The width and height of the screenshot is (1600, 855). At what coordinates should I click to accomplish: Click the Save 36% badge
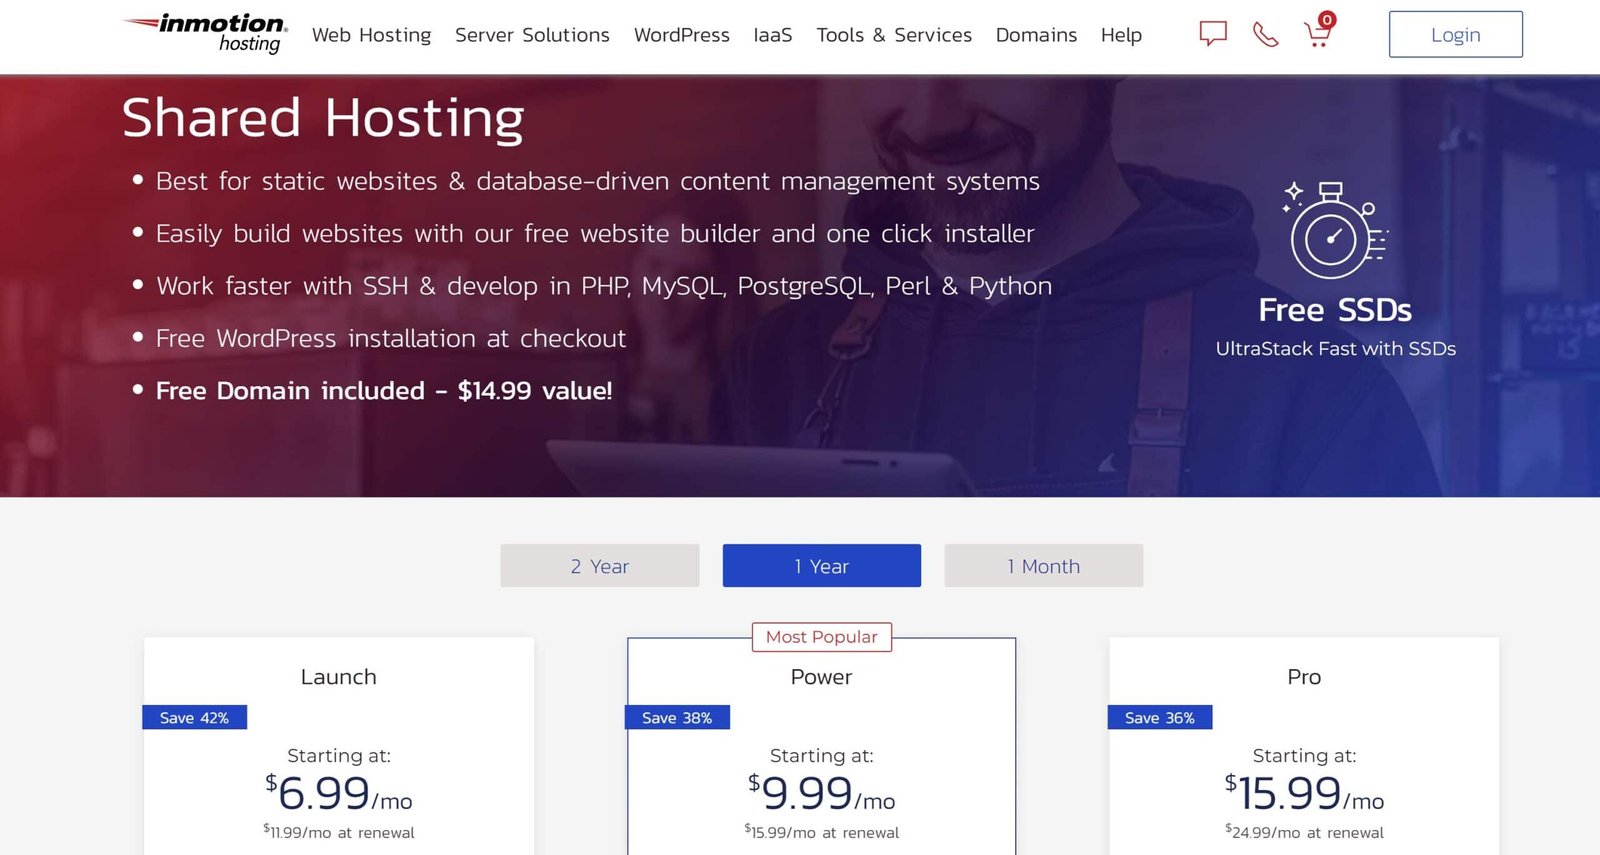[1160, 718]
